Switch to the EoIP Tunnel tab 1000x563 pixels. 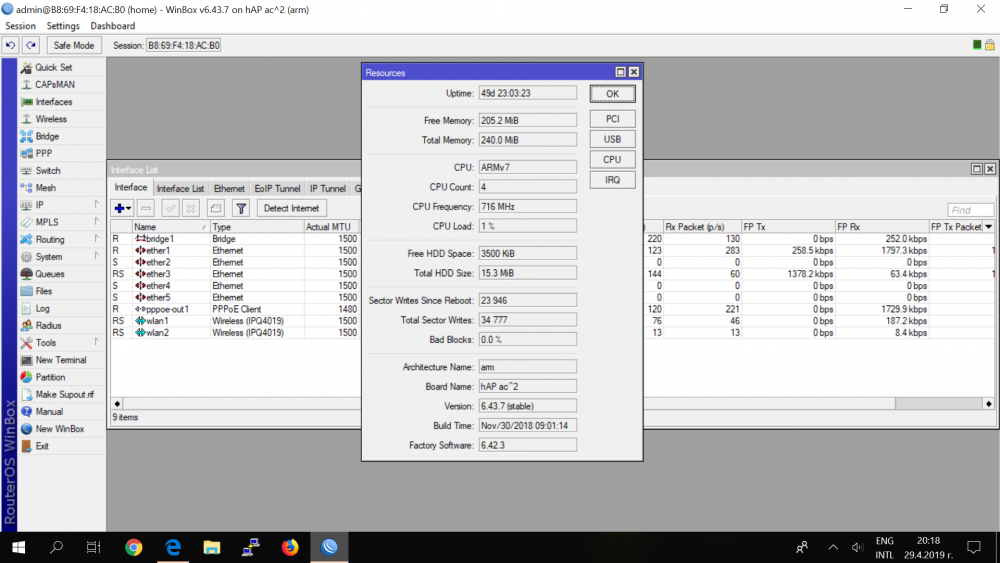[277, 188]
